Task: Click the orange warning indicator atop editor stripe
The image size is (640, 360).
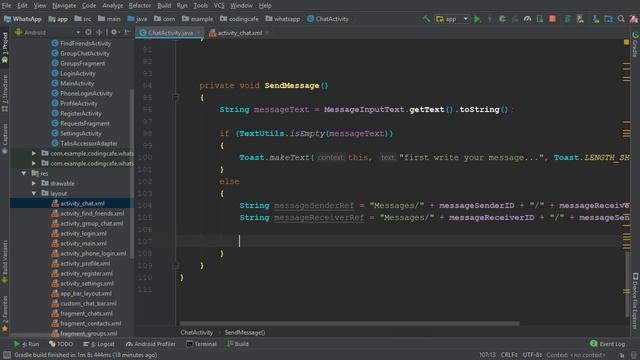Action: (x=627, y=42)
